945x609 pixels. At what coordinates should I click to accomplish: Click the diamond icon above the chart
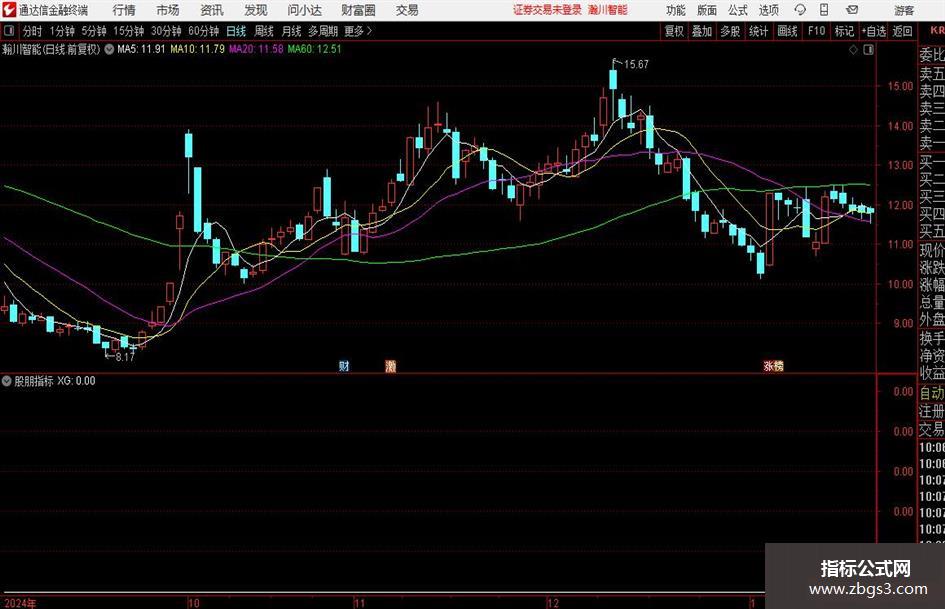853,50
